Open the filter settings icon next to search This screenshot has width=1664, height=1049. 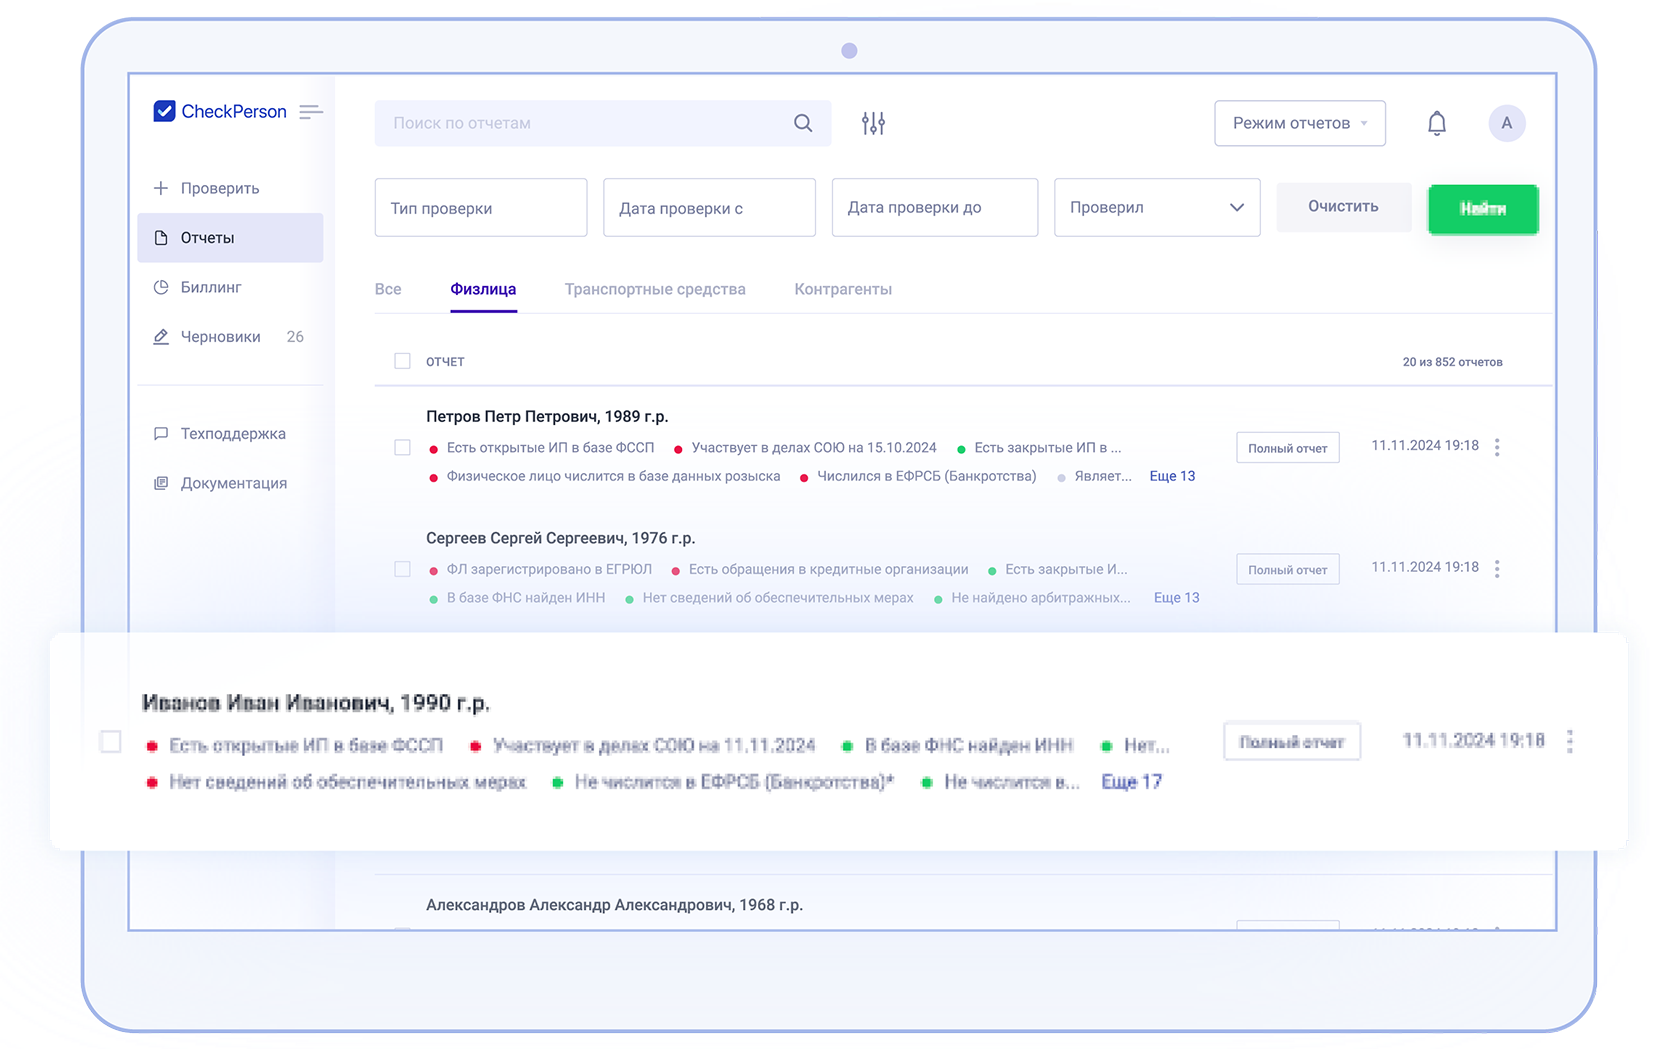pyautogui.click(x=873, y=122)
